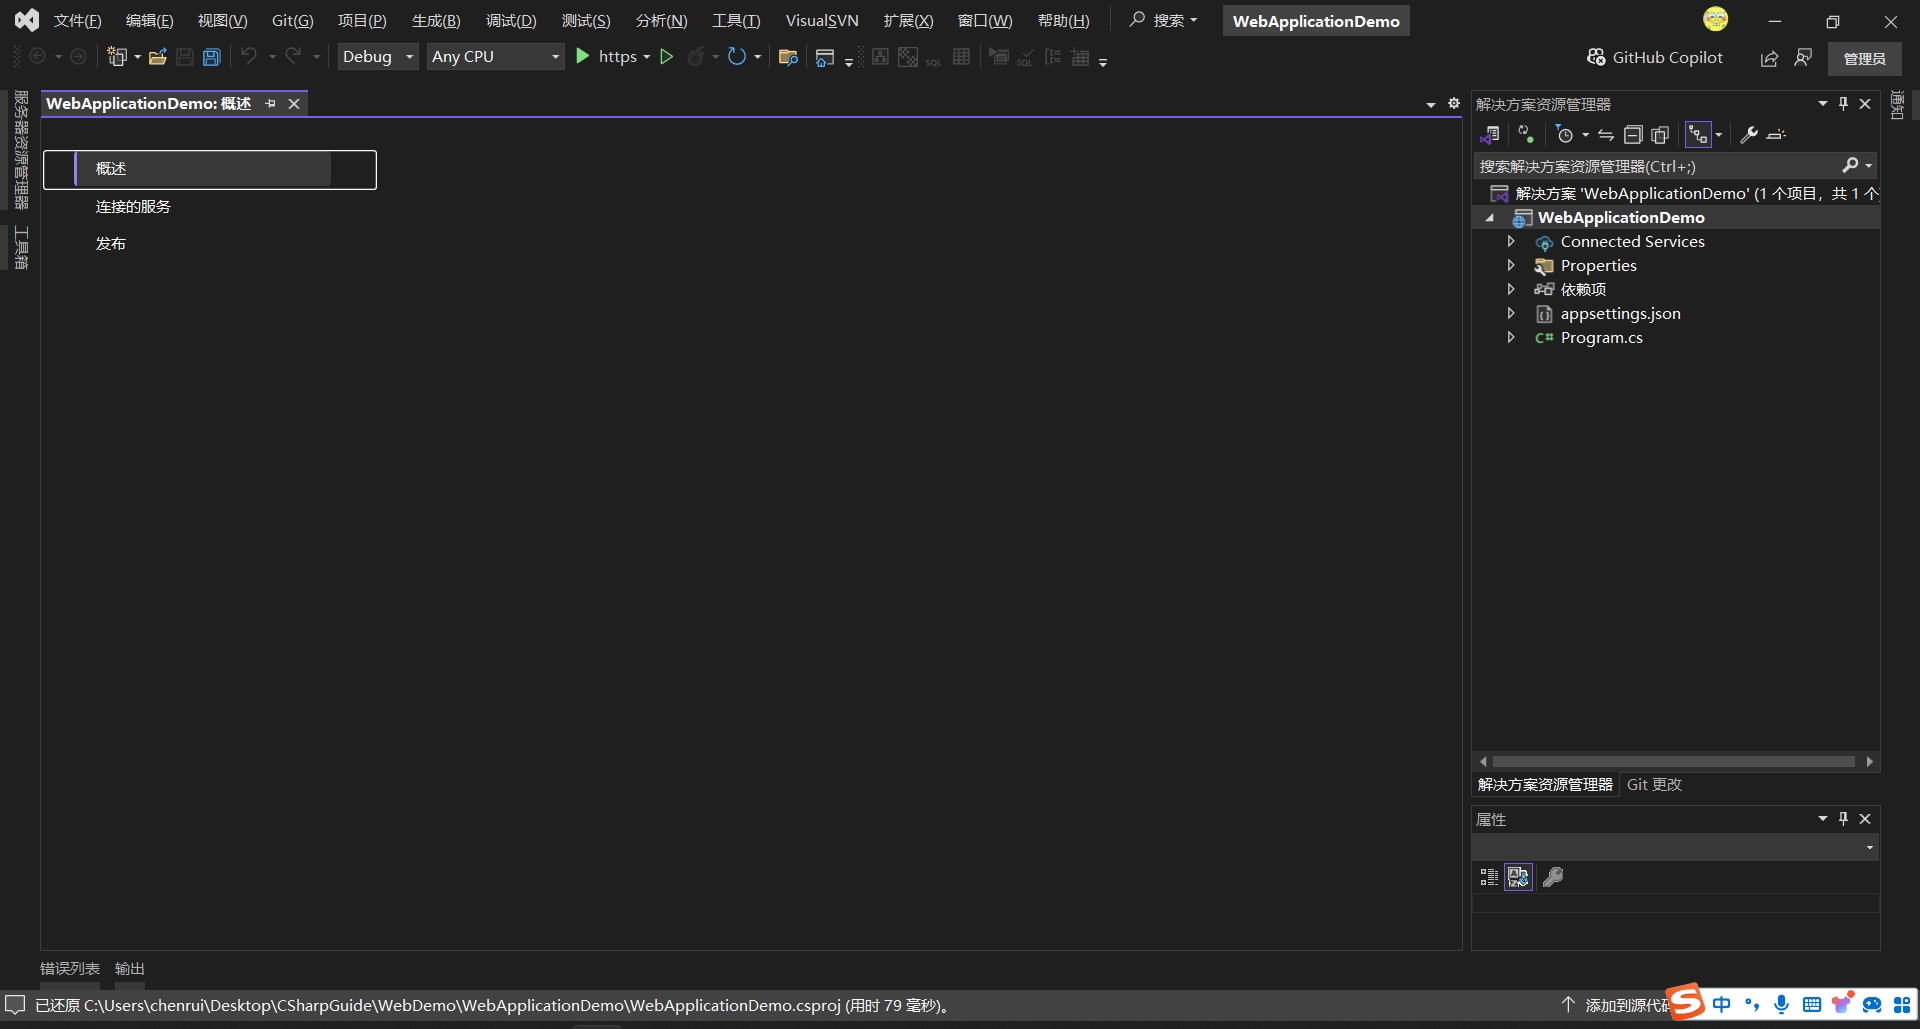Select 连接的服务 in overview sidebar

click(133, 206)
